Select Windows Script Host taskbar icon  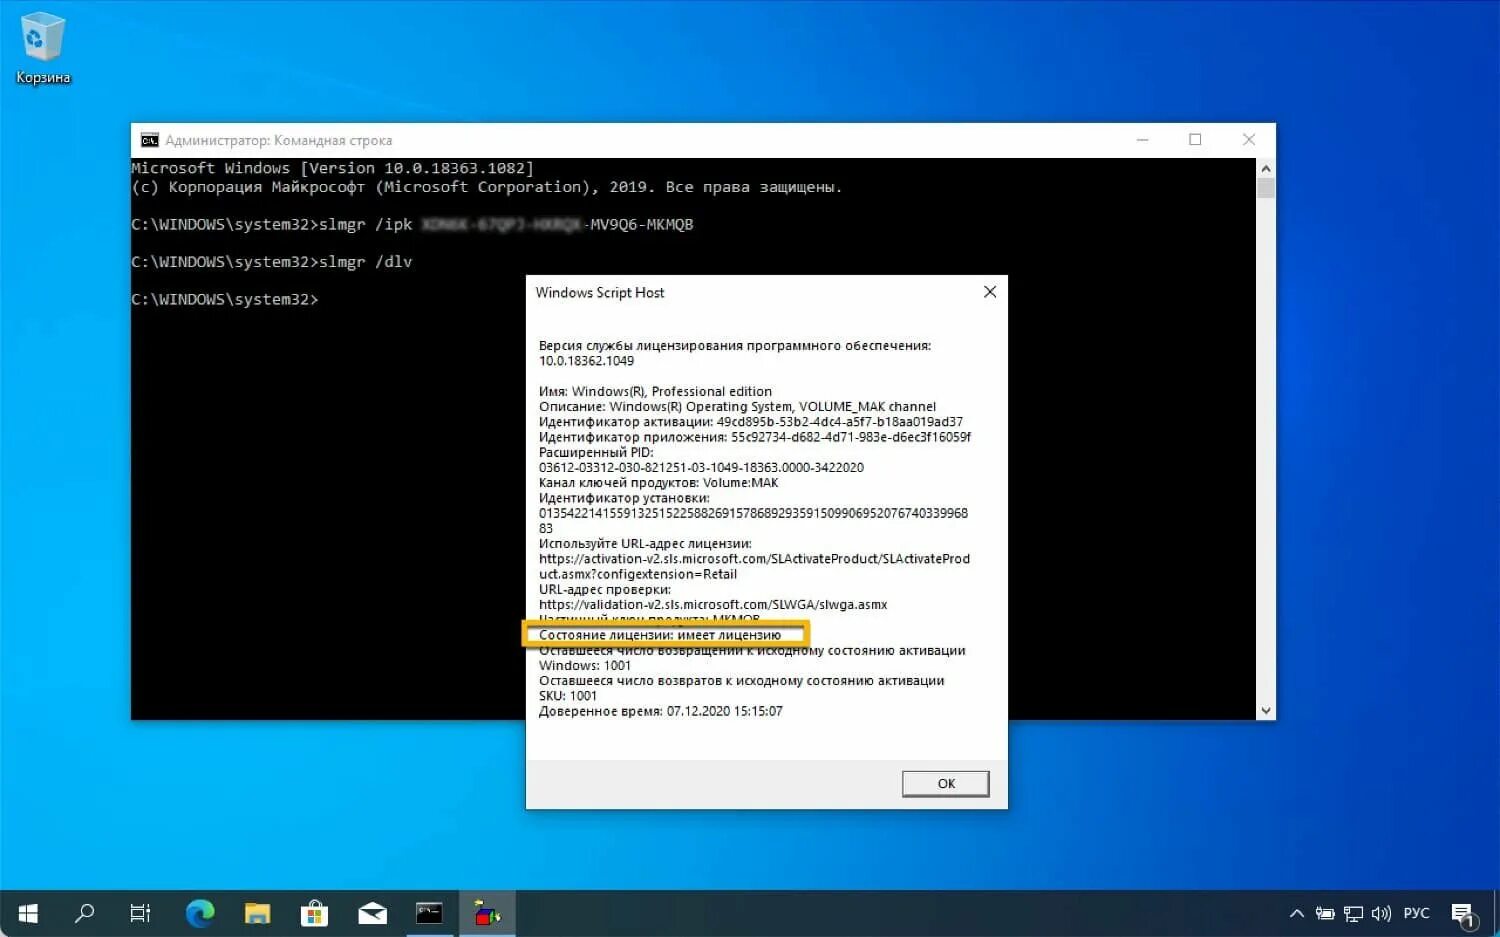(487, 913)
